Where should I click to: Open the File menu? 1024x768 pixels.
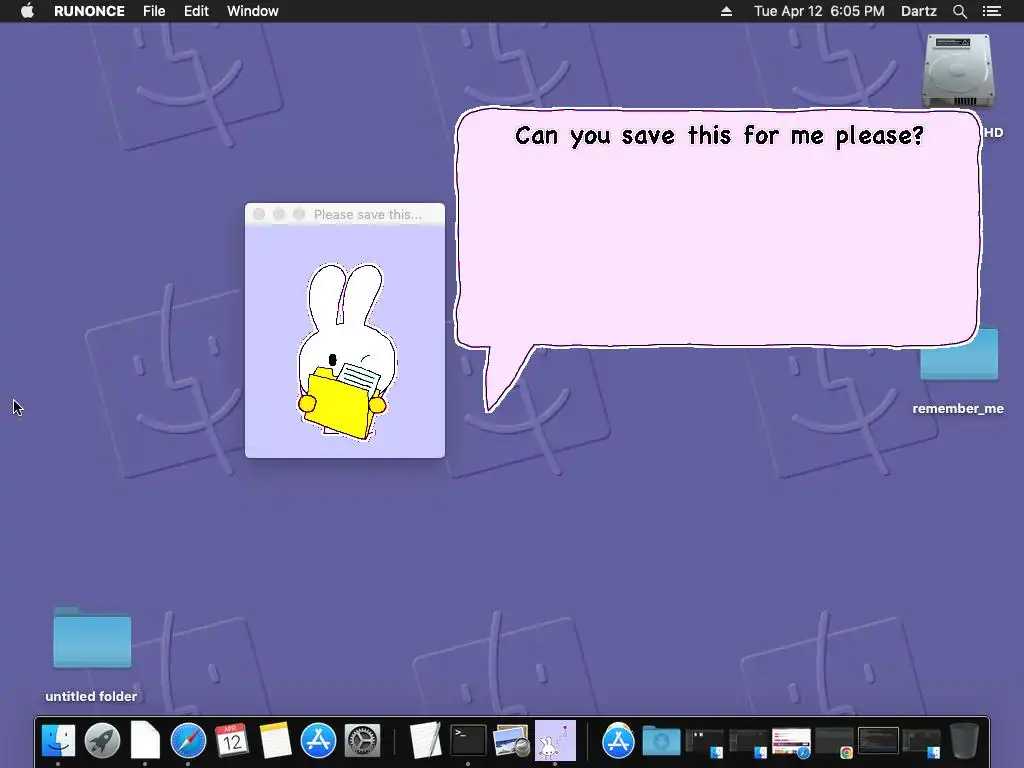154,11
